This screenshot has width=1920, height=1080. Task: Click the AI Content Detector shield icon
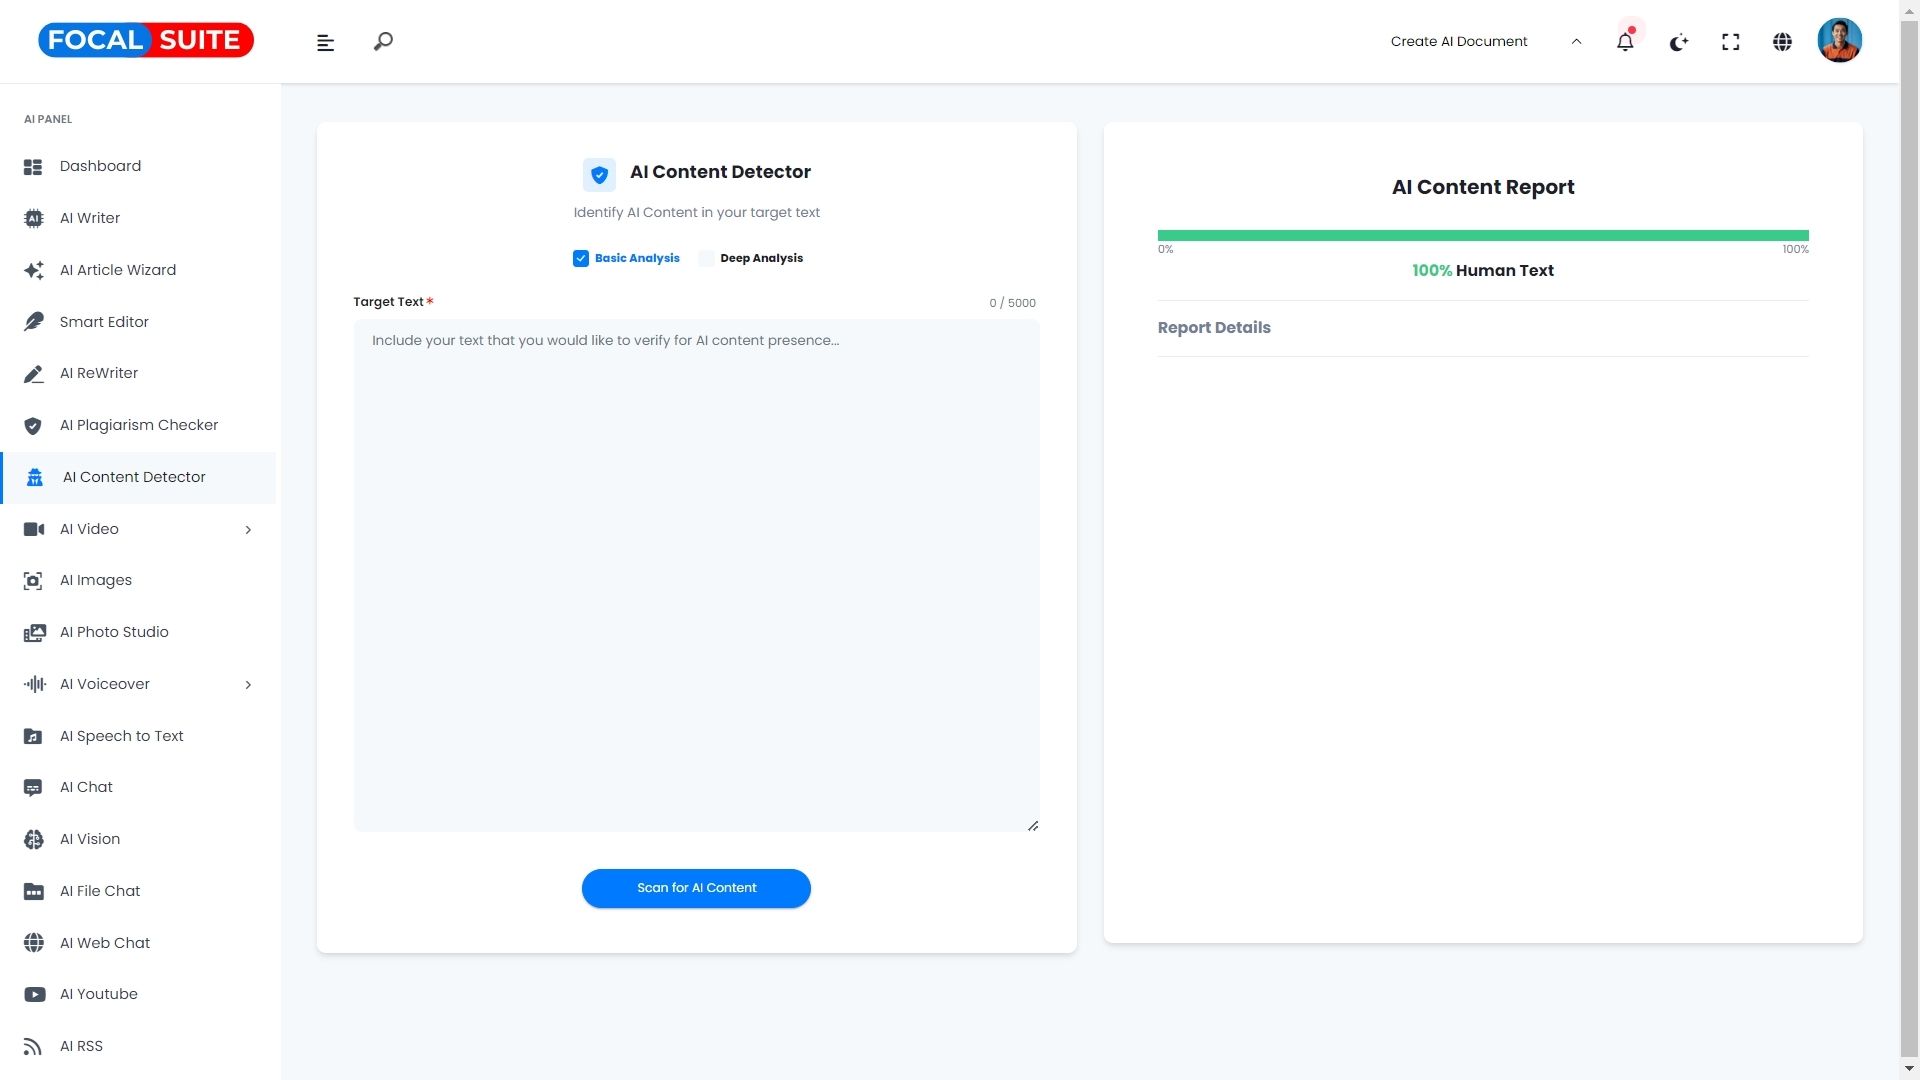click(x=599, y=174)
